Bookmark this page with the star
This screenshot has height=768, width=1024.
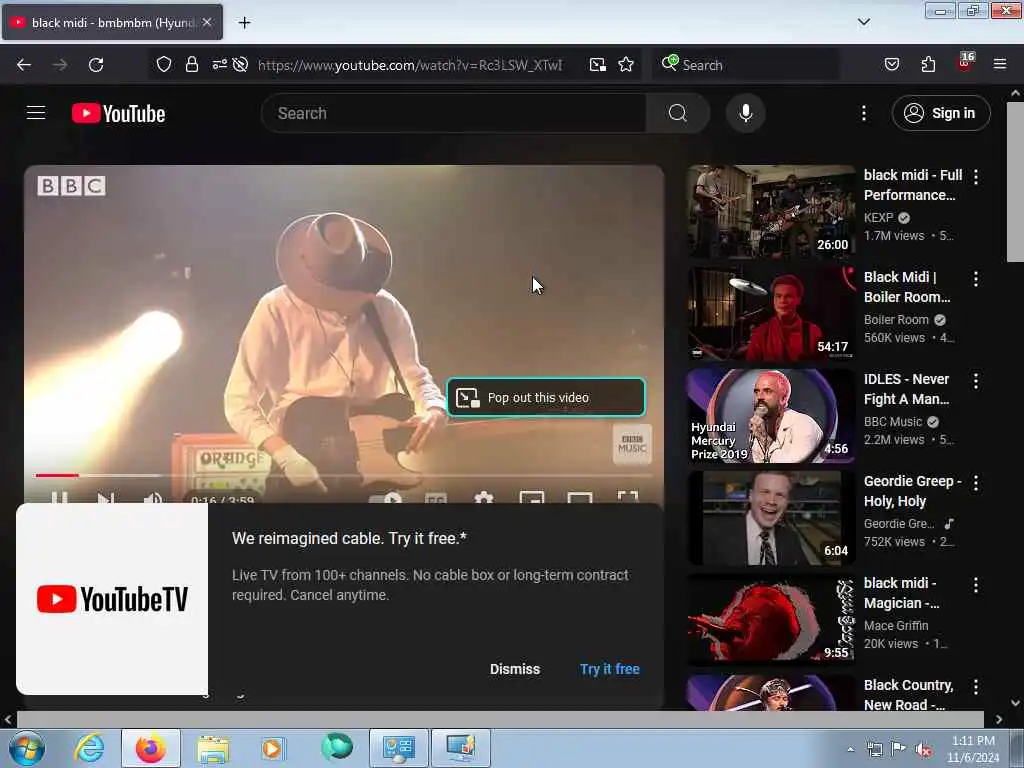click(x=626, y=65)
